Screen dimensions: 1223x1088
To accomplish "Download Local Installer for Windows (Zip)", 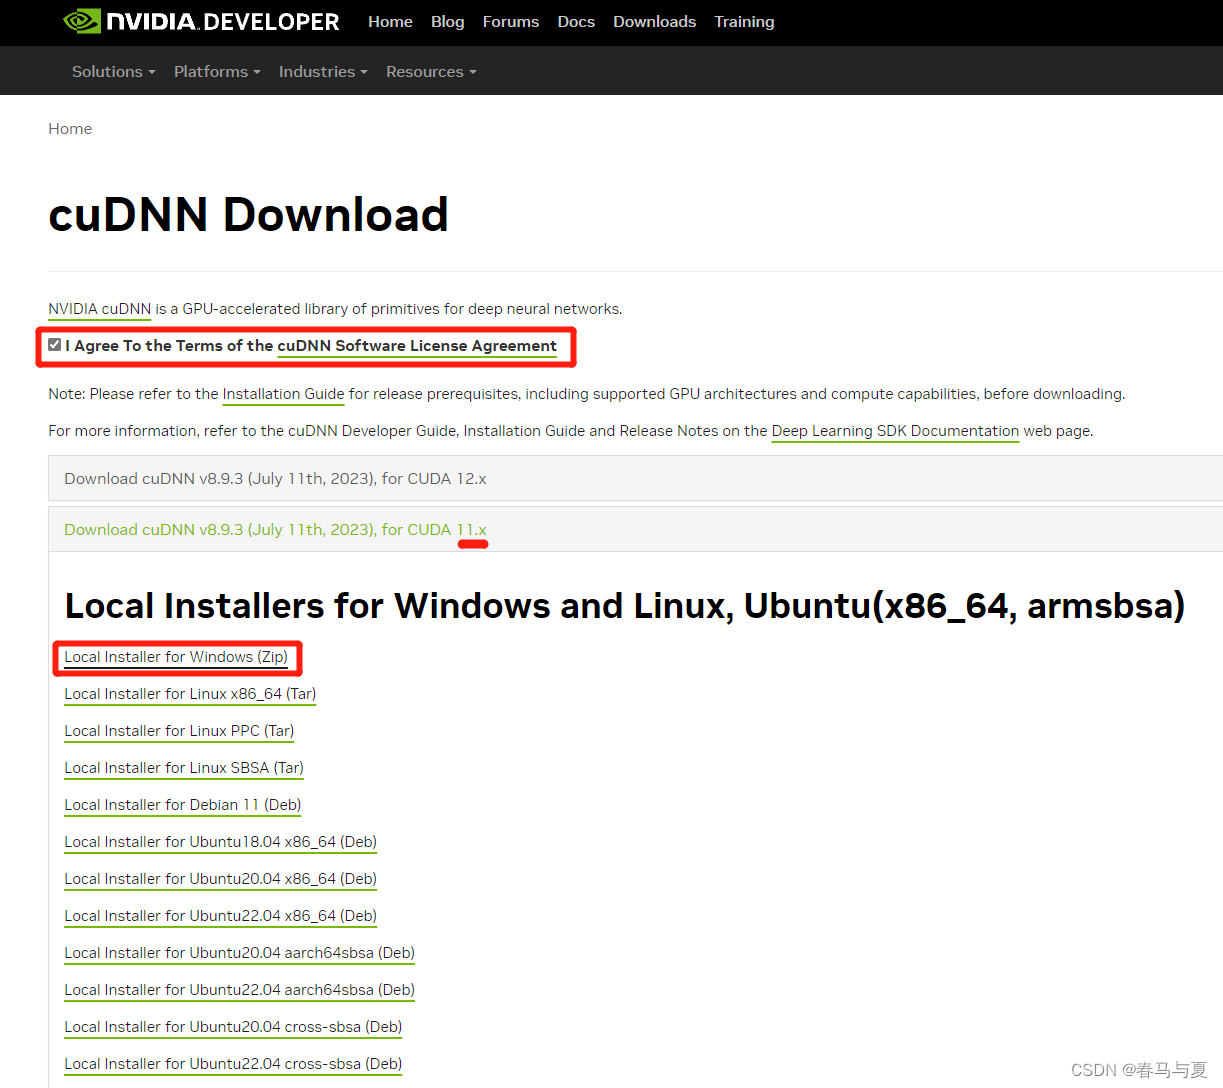I will (x=176, y=657).
